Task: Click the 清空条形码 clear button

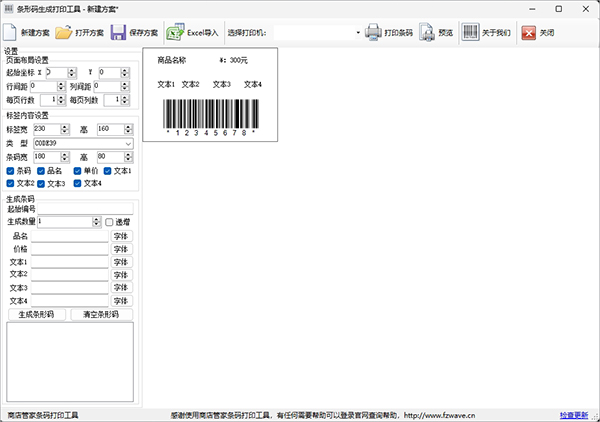Action: [x=101, y=314]
